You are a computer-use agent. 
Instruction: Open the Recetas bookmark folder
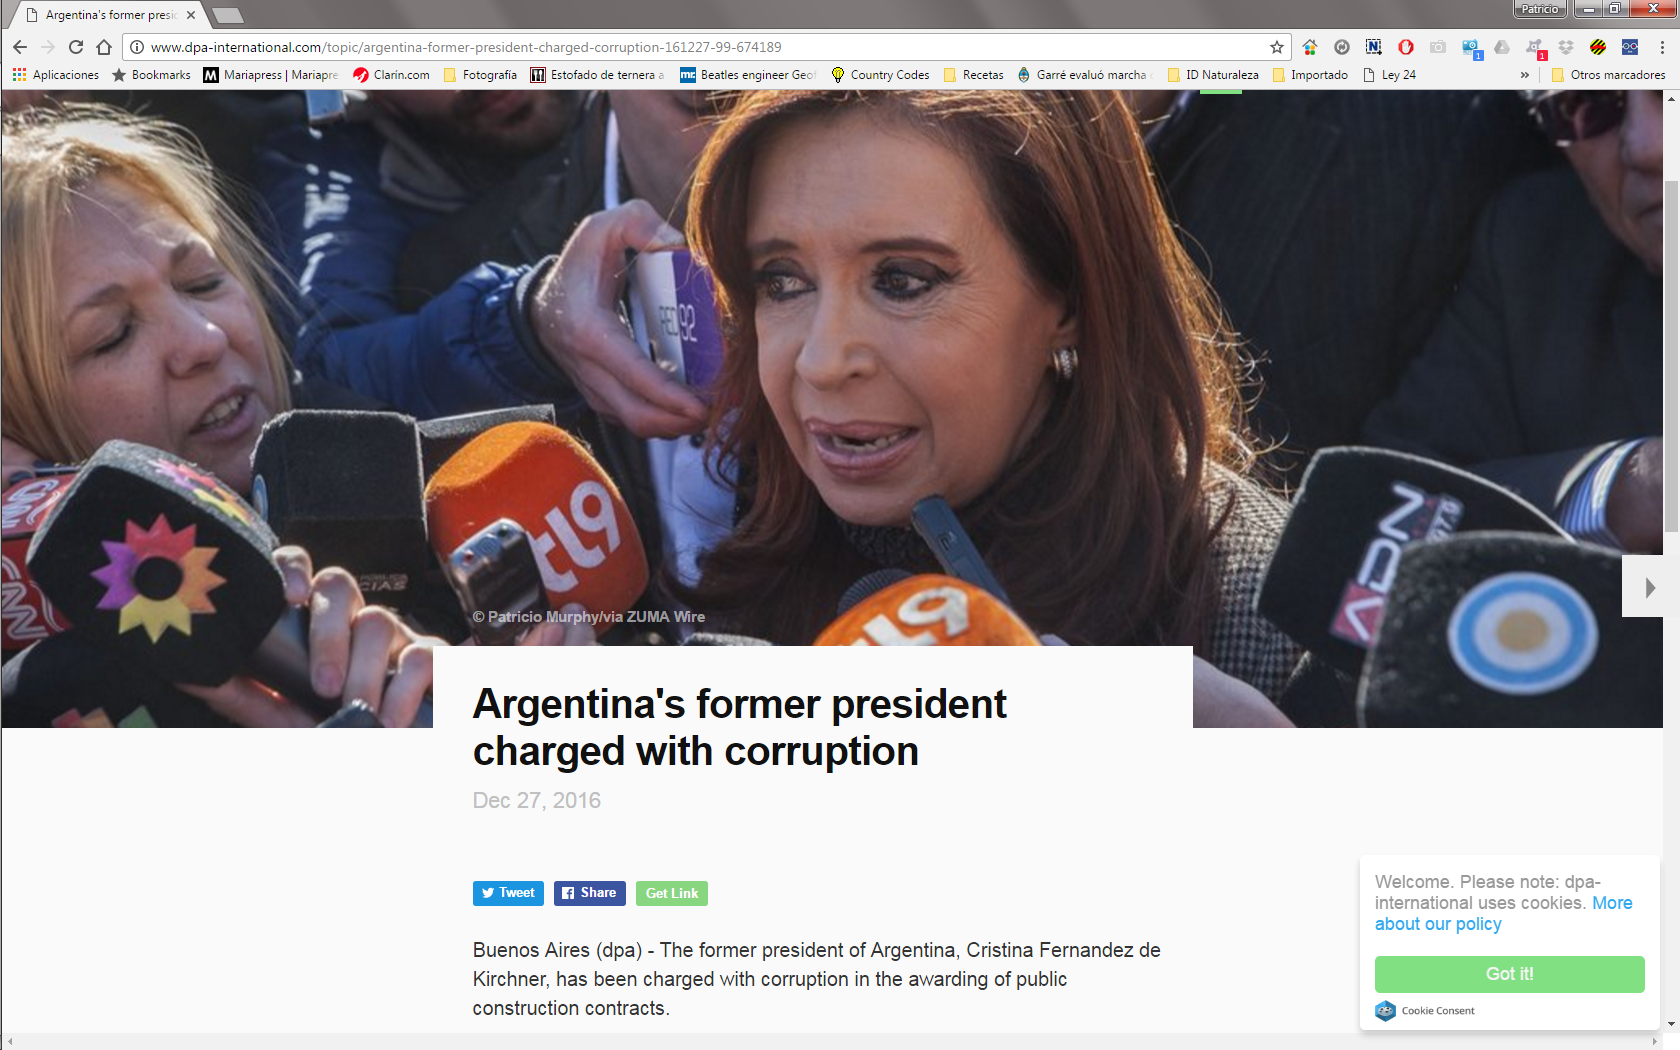974,75
